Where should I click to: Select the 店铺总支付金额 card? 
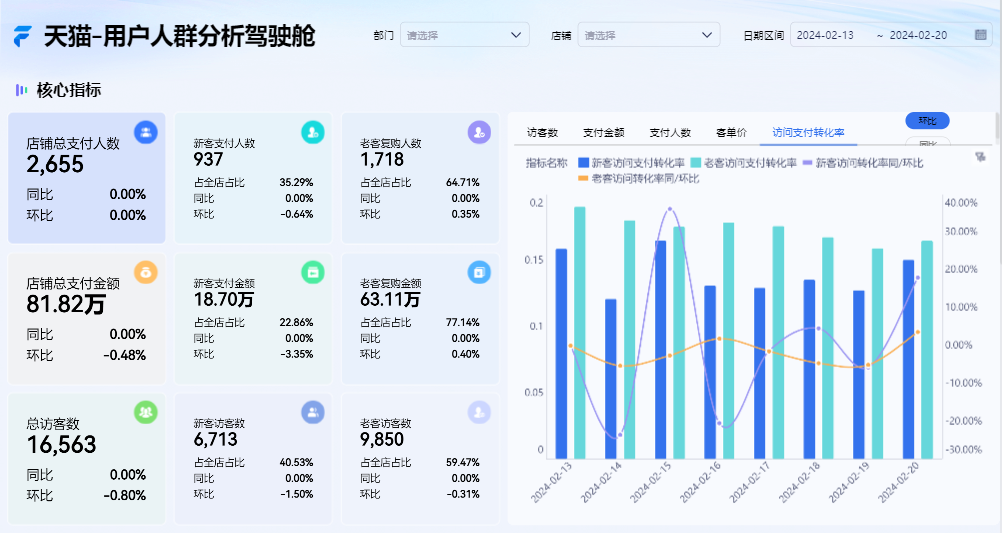point(87,318)
